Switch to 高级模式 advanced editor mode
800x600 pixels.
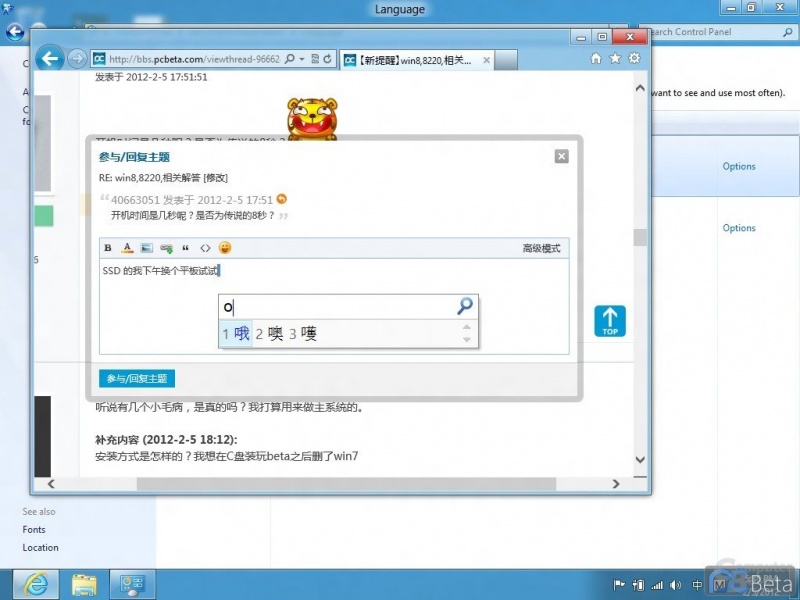[541, 248]
